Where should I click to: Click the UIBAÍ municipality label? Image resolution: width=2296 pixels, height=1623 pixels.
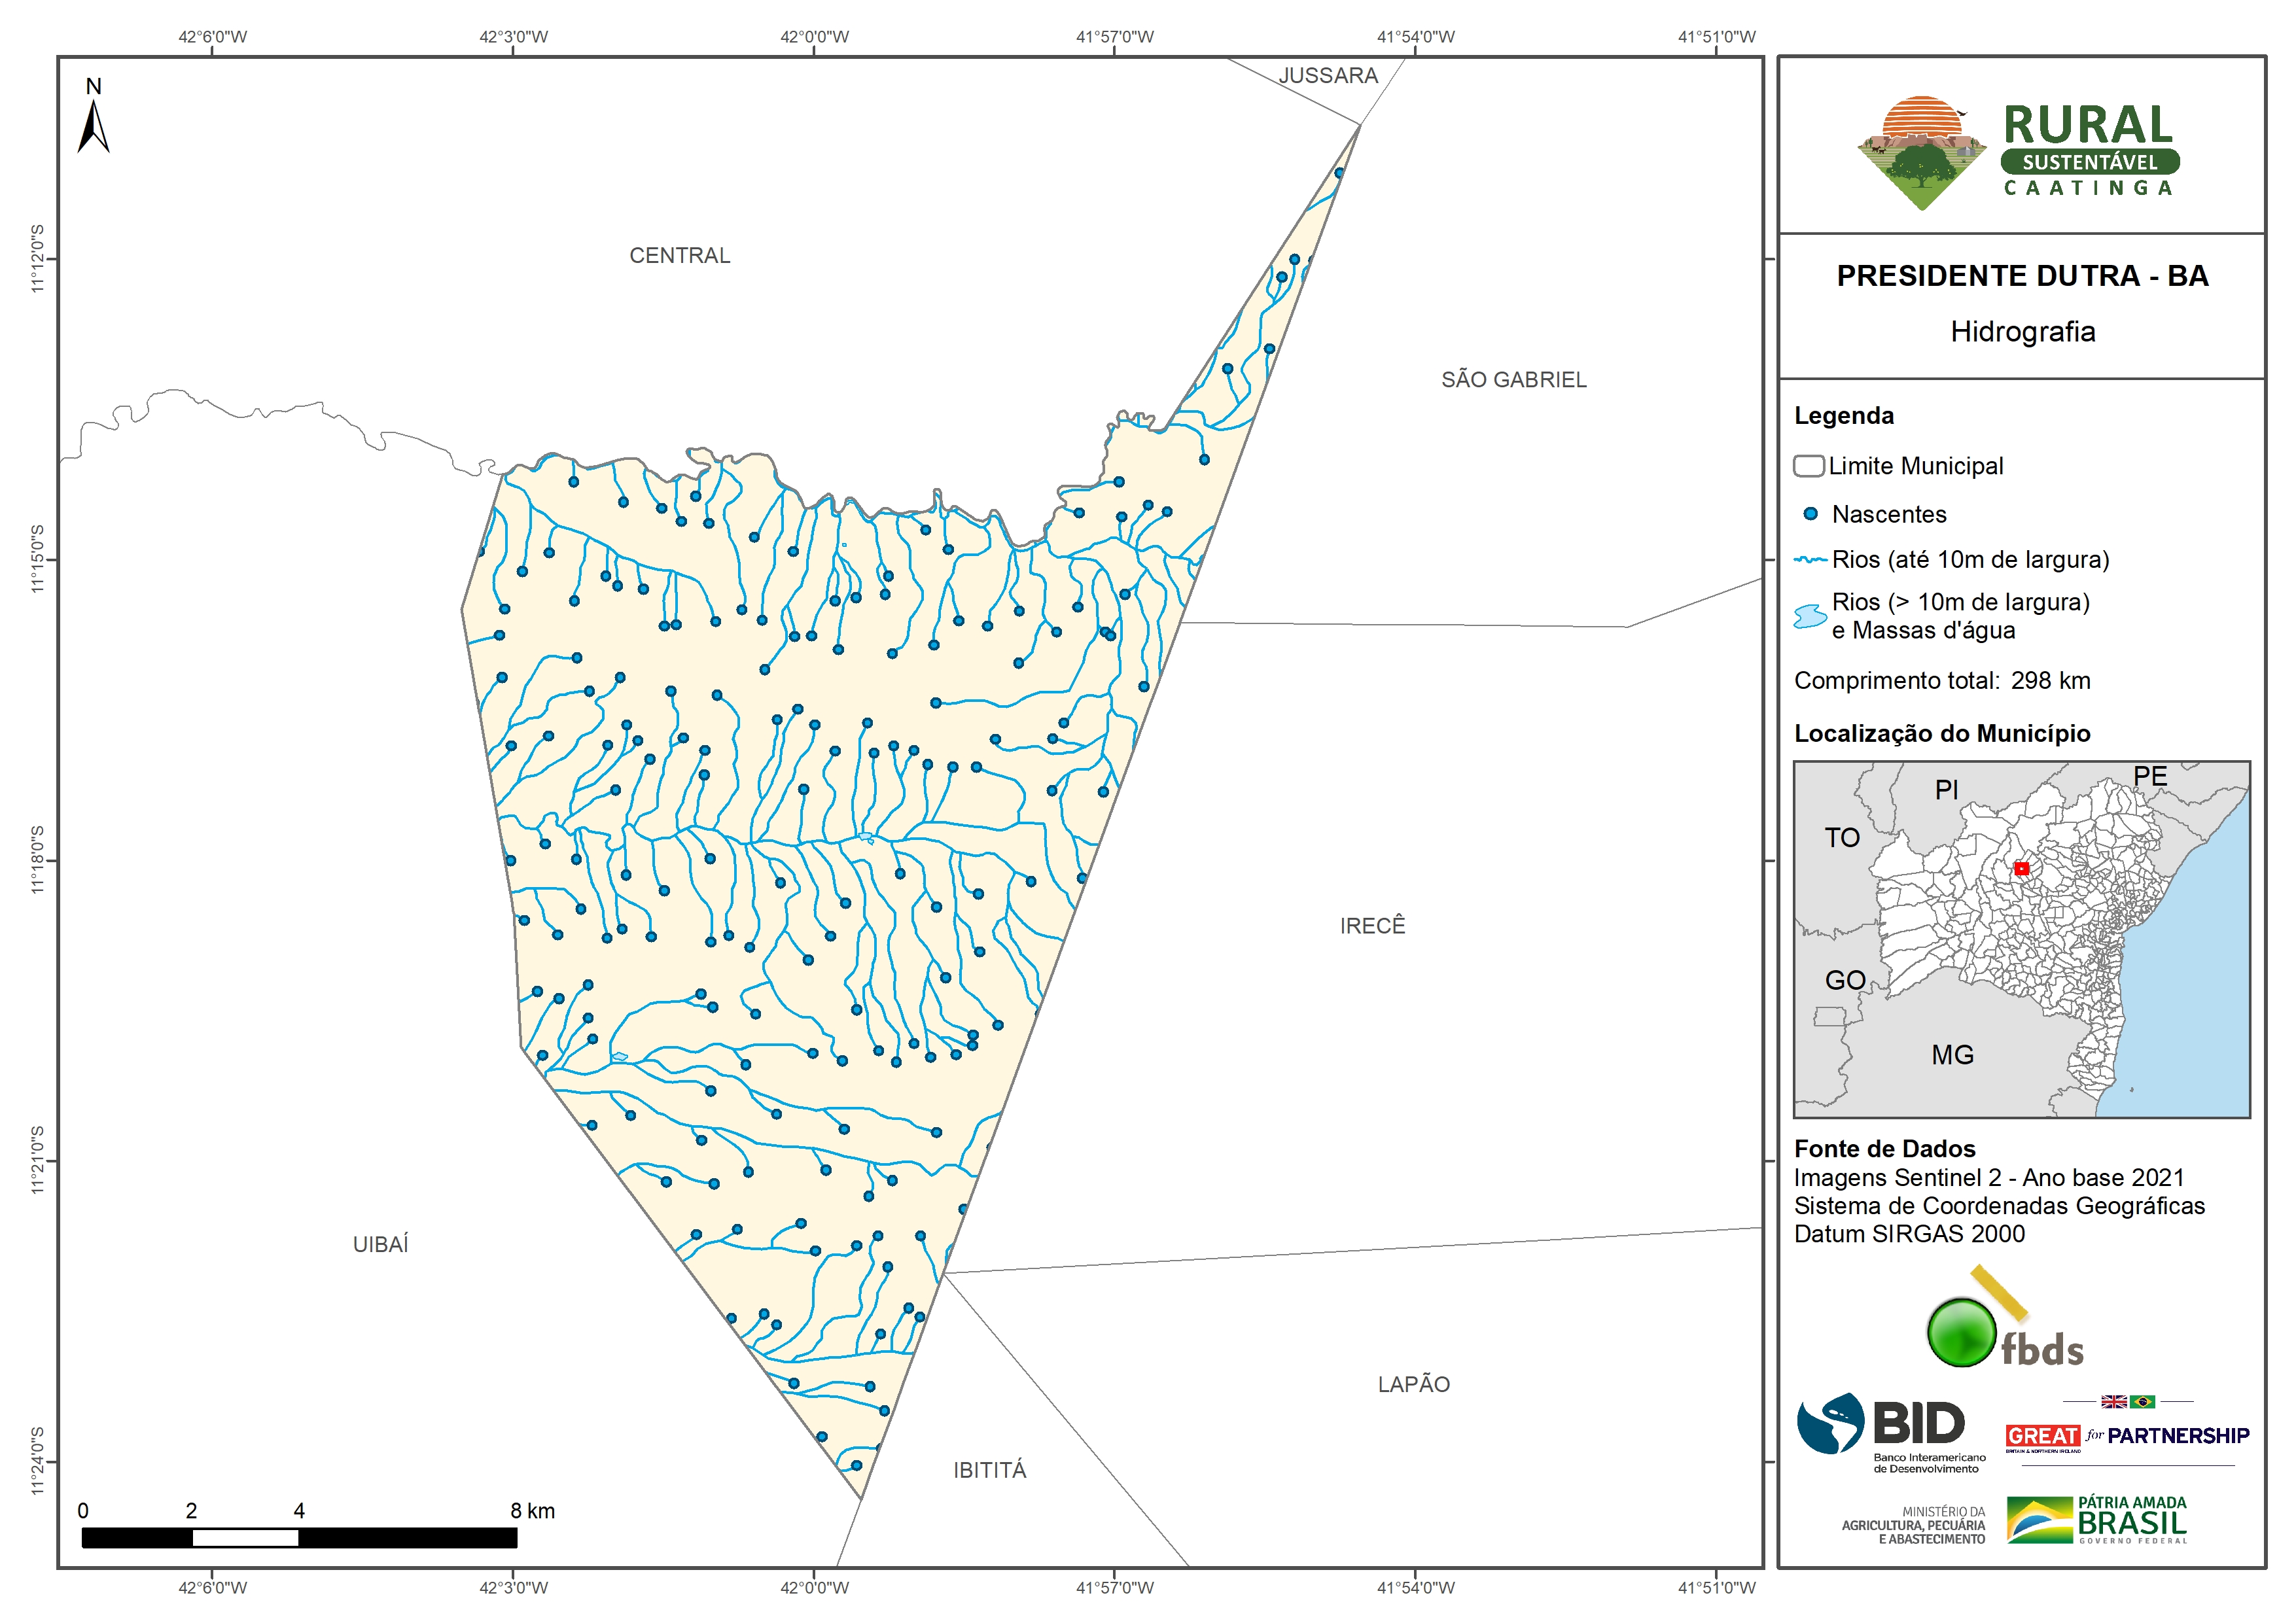tap(380, 1244)
